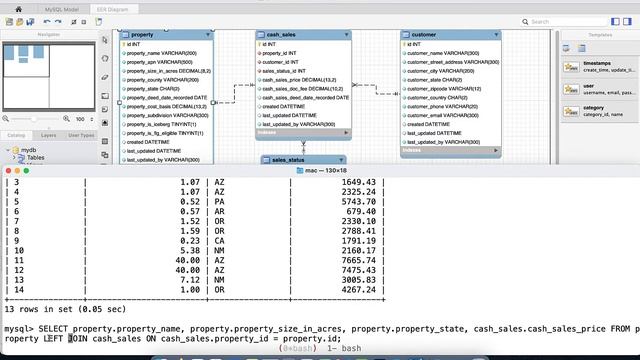The height and width of the screenshot is (360, 640).
Task: Collapse the mydb schema tree node
Action: pos(8,150)
